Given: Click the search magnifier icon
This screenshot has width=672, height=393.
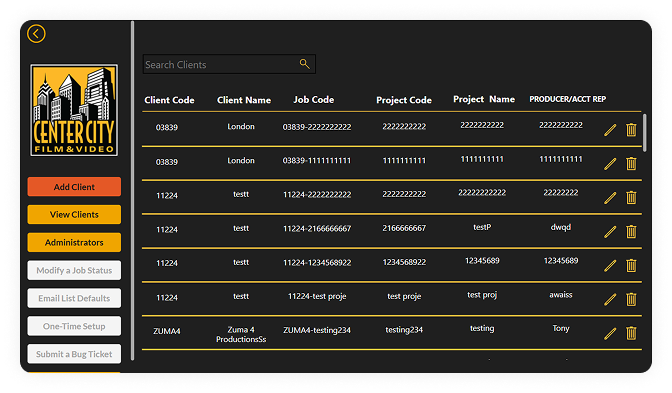Looking at the screenshot, I should 304,64.
